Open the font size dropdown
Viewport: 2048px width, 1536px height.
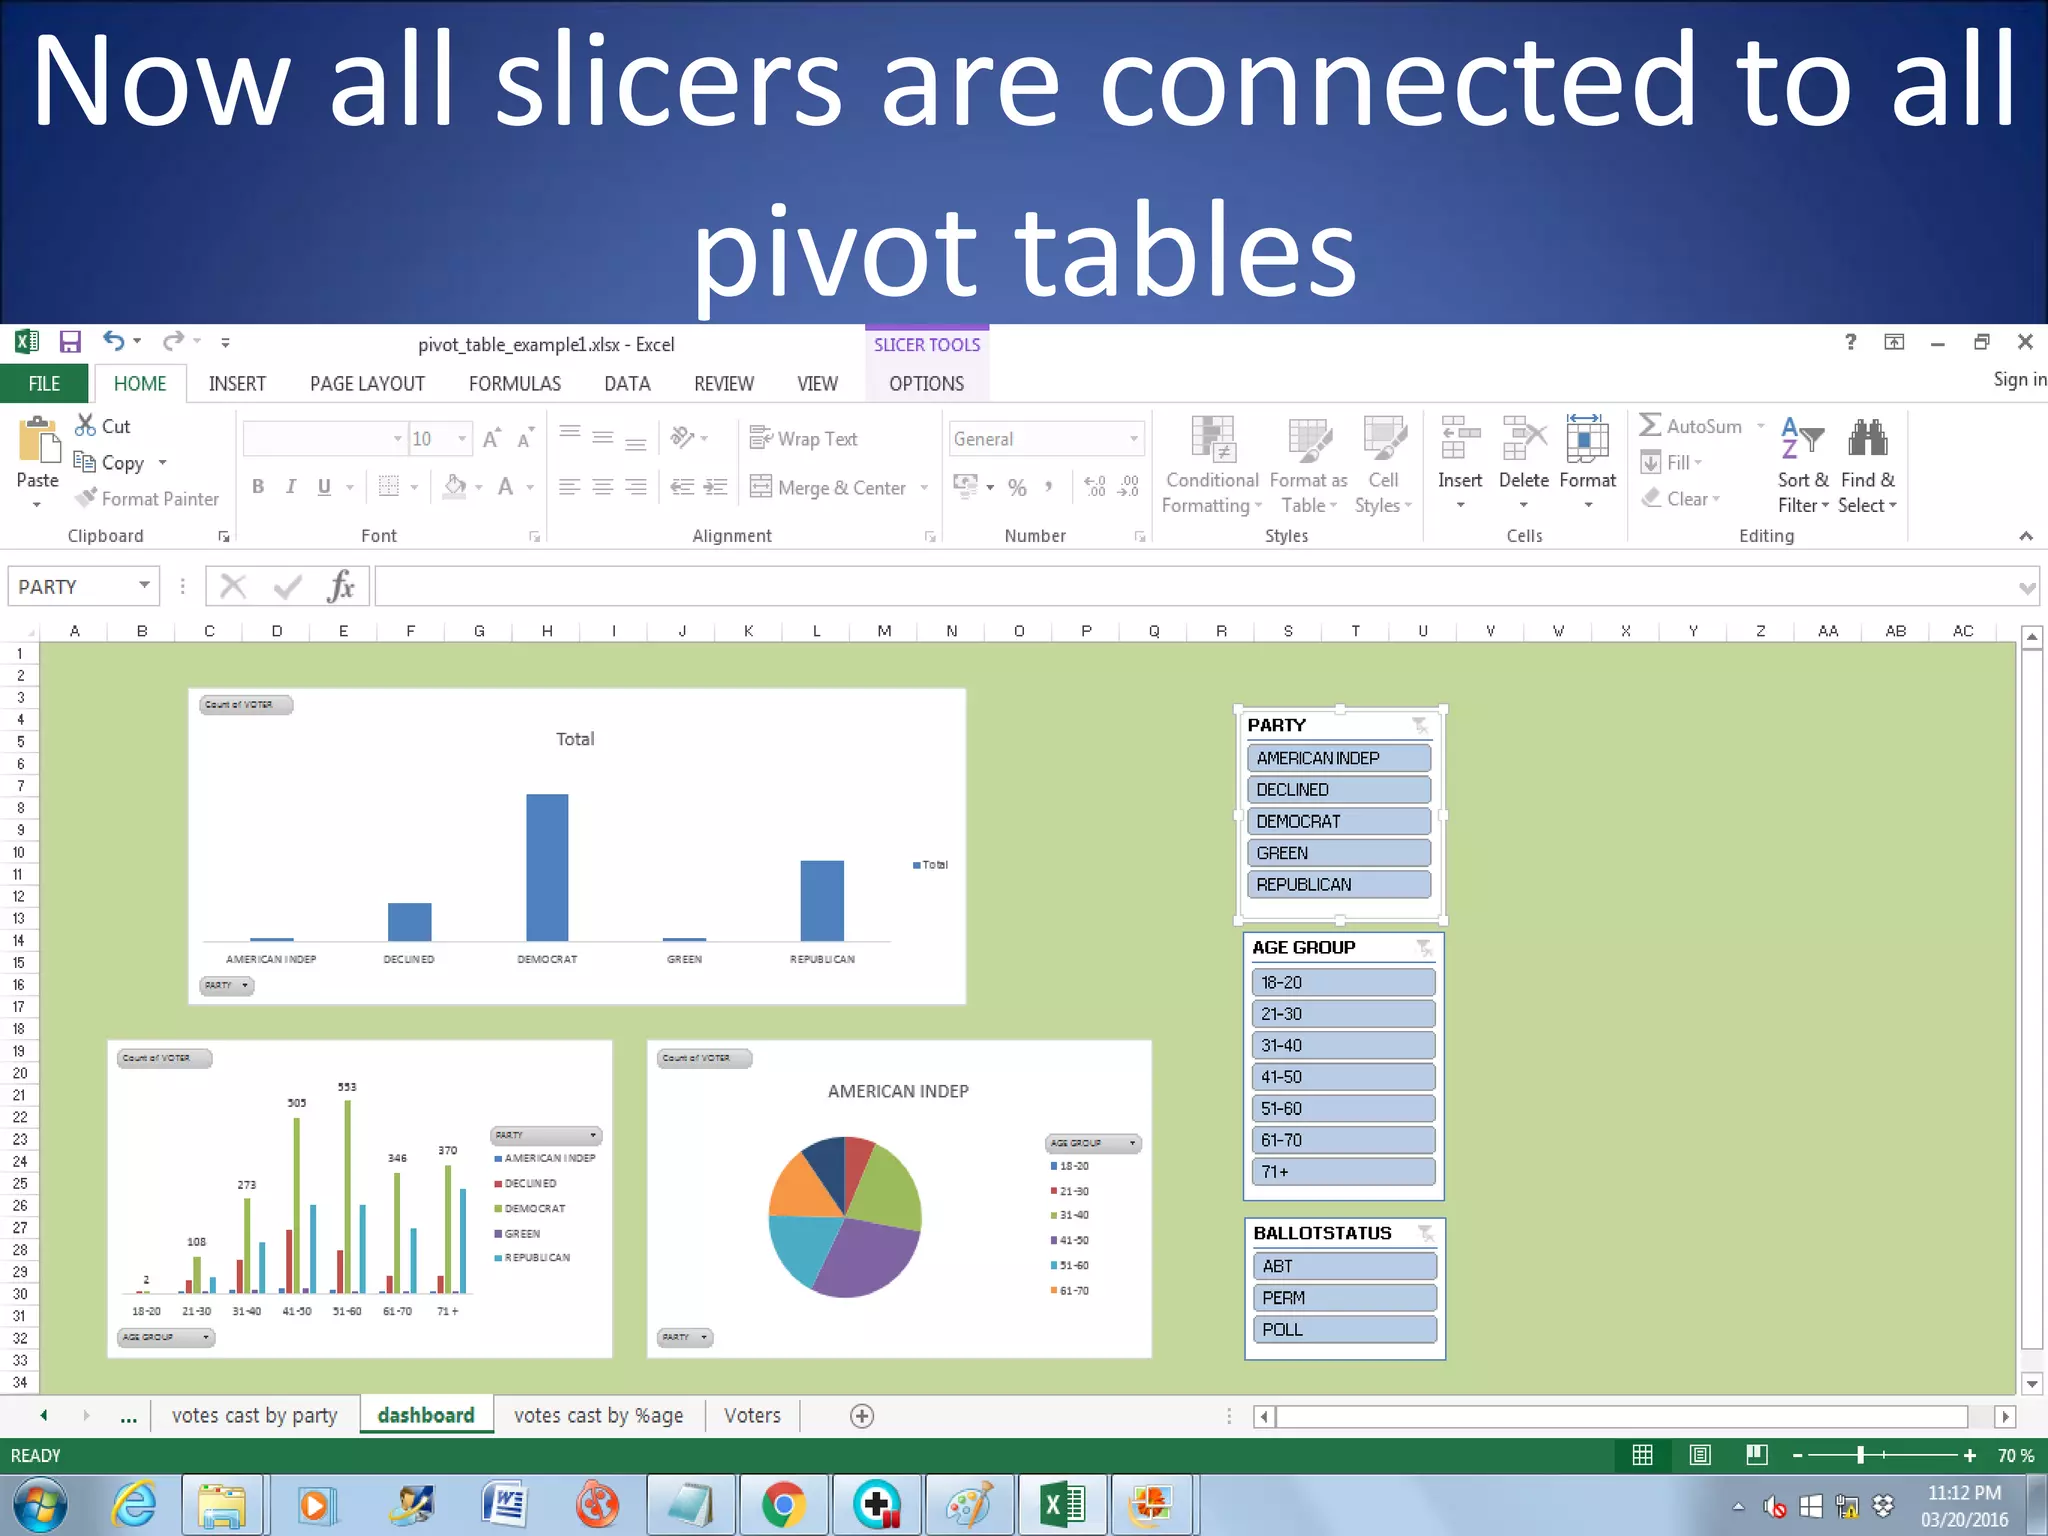(x=461, y=438)
